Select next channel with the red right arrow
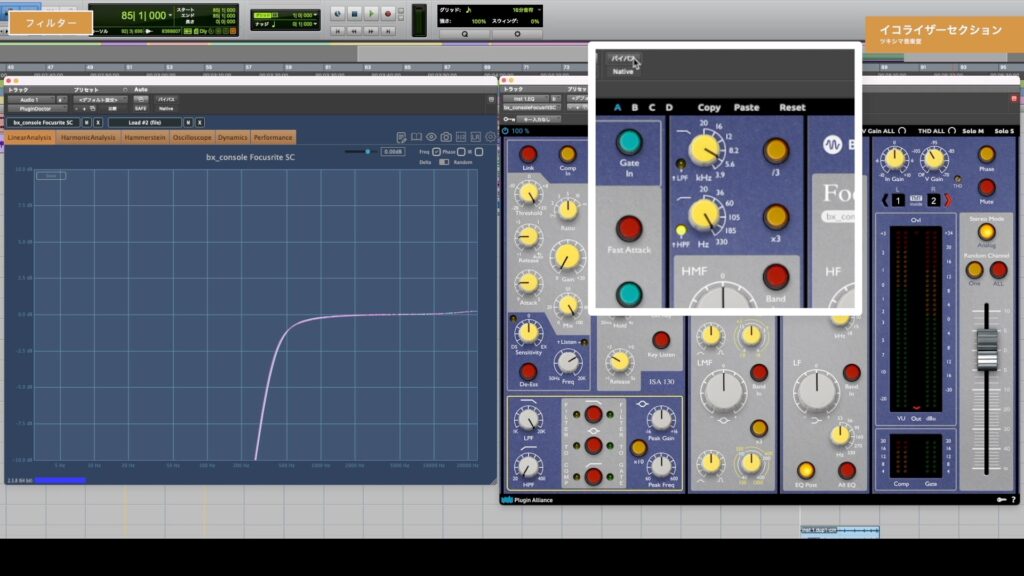Image resolution: width=1024 pixels, height=576 pixels. (948, 200)
